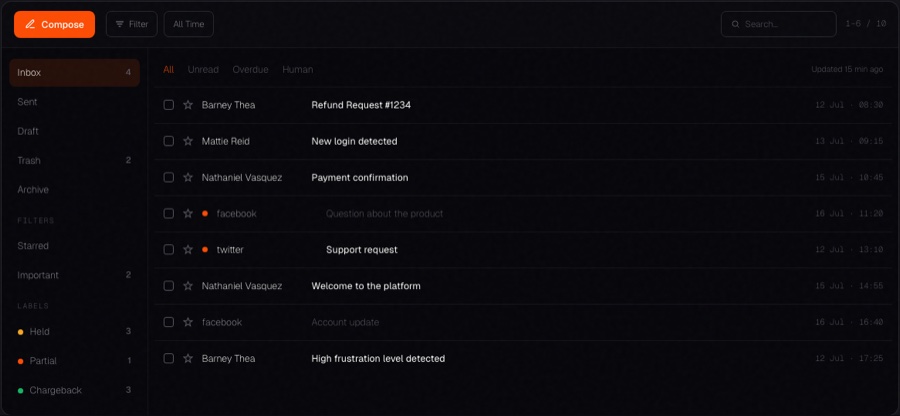Click the 13 Jul · 09:15 timestamp

coord(849,141)
